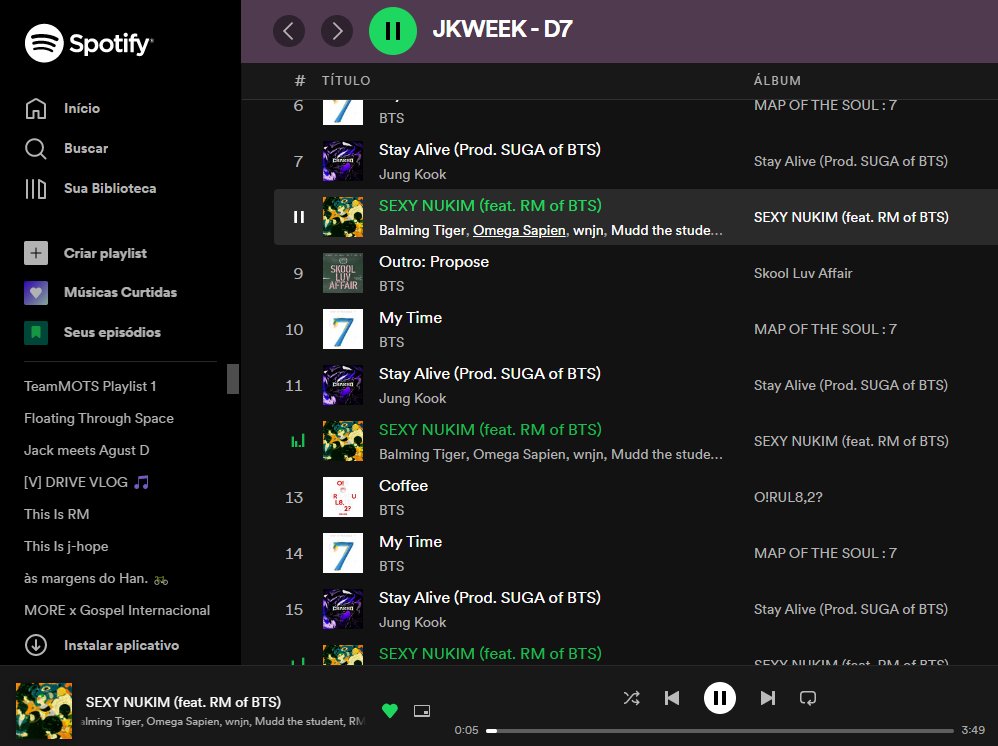Go back with the left chevron
The width and height of the screenshot is (998, 746).
pyautogui.click(x=289, y=31)
